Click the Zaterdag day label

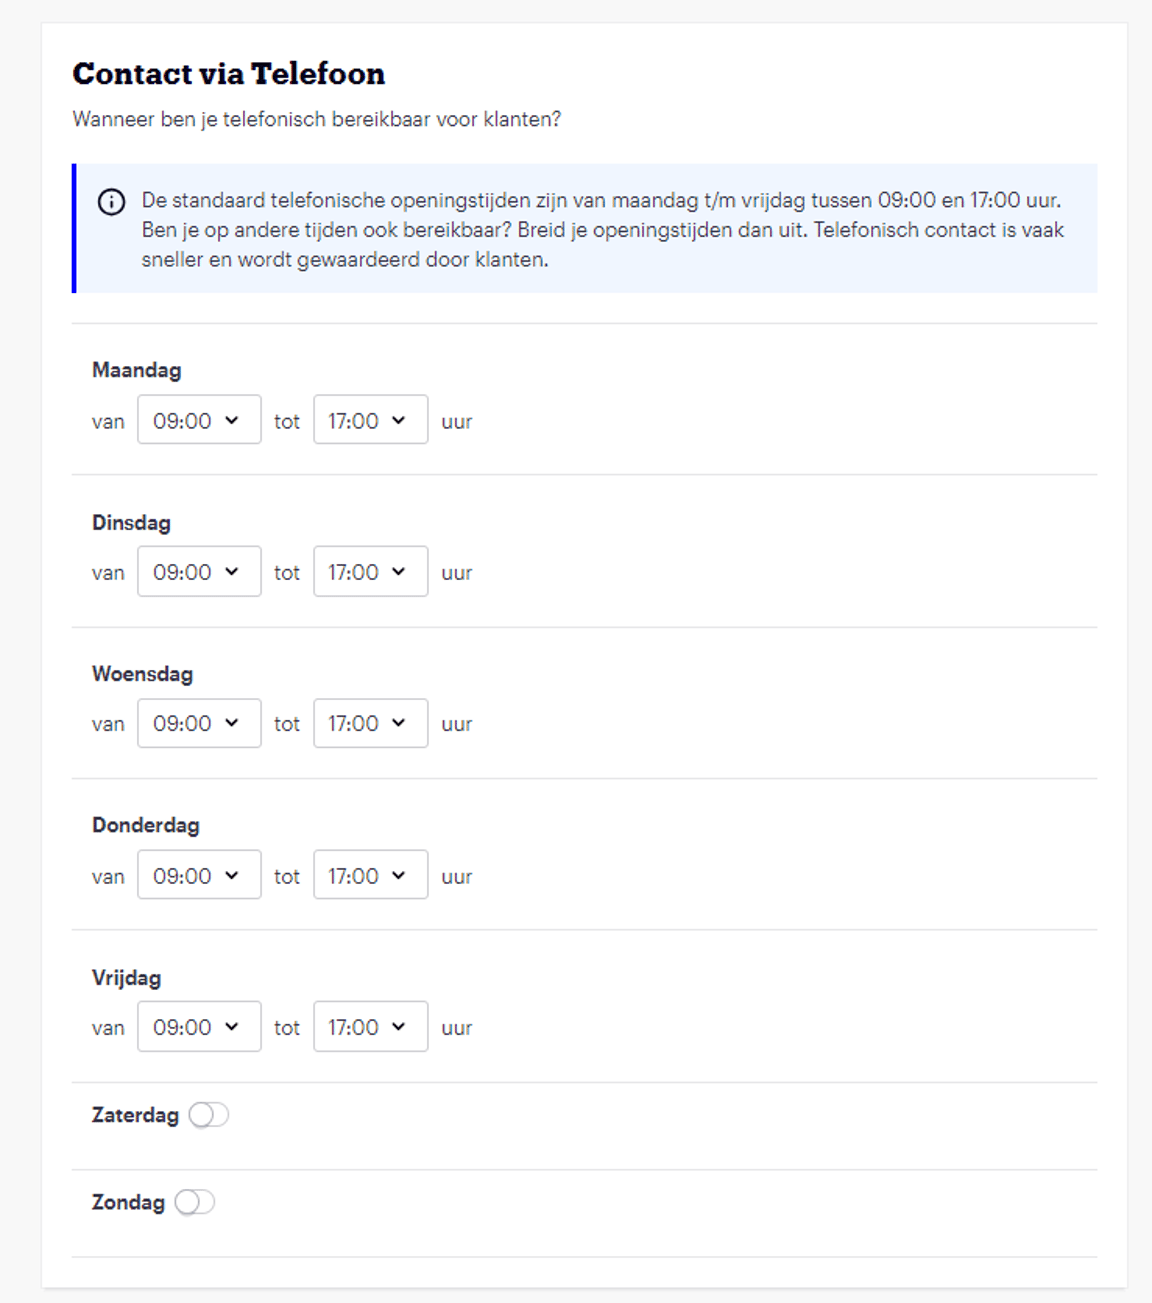click(135, 1115)
